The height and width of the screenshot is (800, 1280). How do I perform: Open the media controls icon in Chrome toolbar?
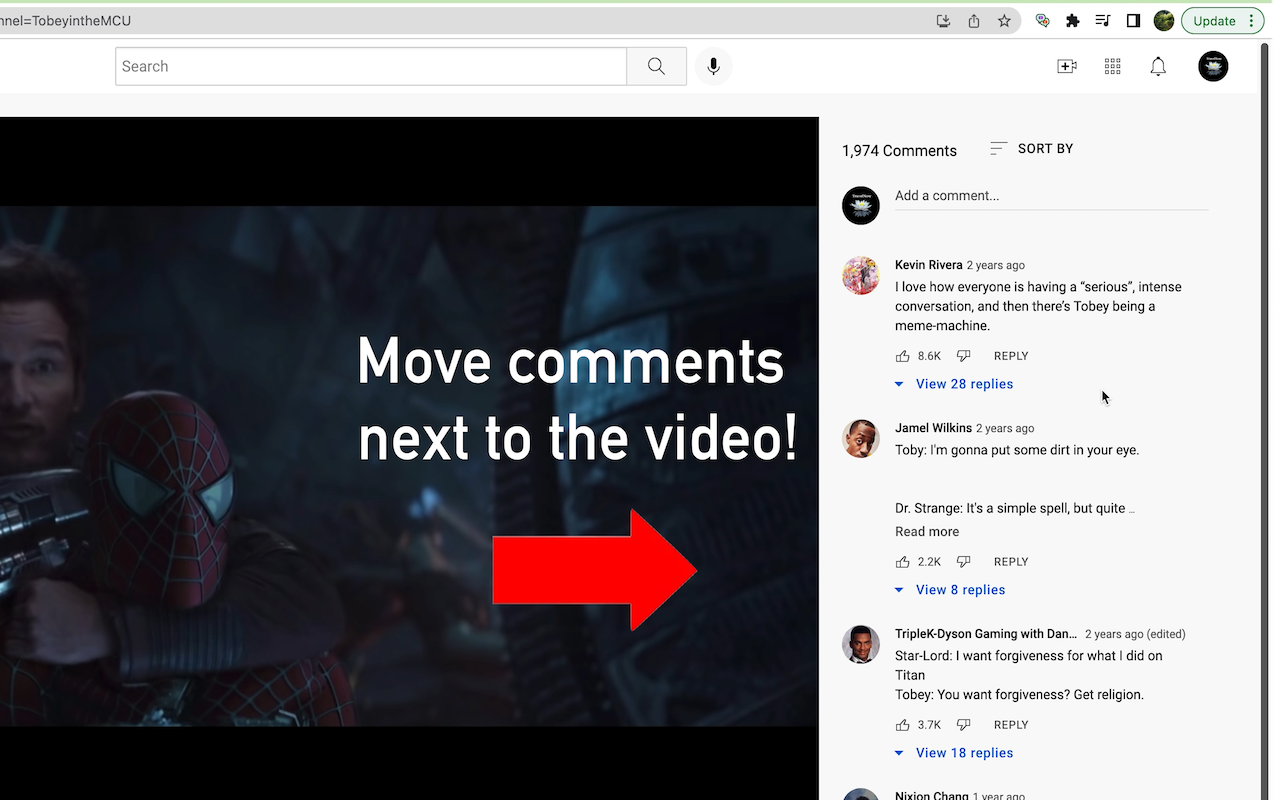click(x=1103, y=21)
